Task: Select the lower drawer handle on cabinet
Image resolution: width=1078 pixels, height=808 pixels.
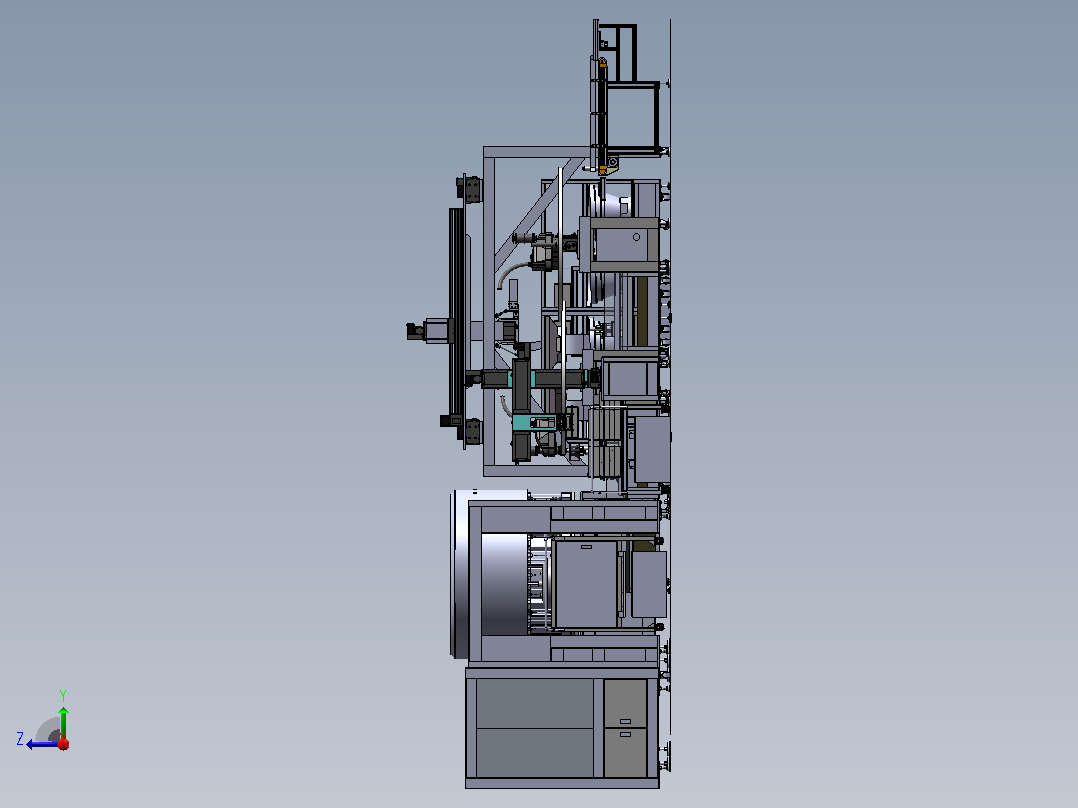Action: 625,734
